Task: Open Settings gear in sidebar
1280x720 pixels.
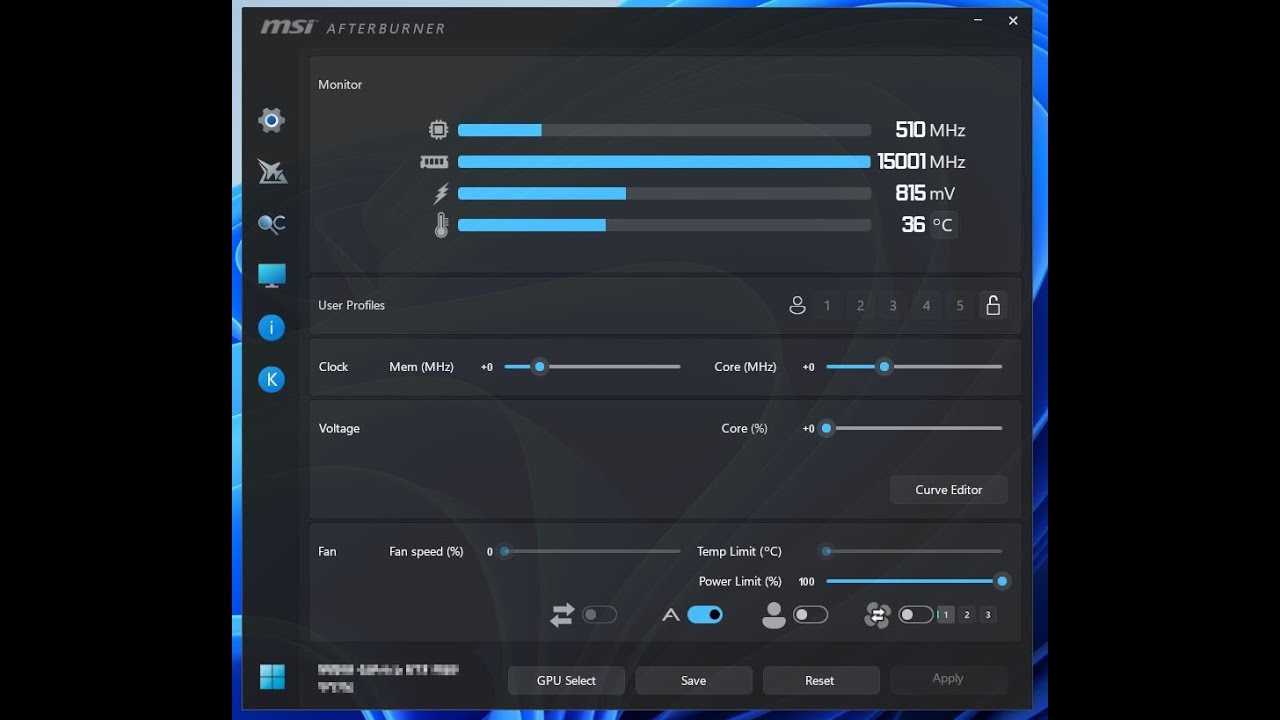Action: (x=271, y=121)
